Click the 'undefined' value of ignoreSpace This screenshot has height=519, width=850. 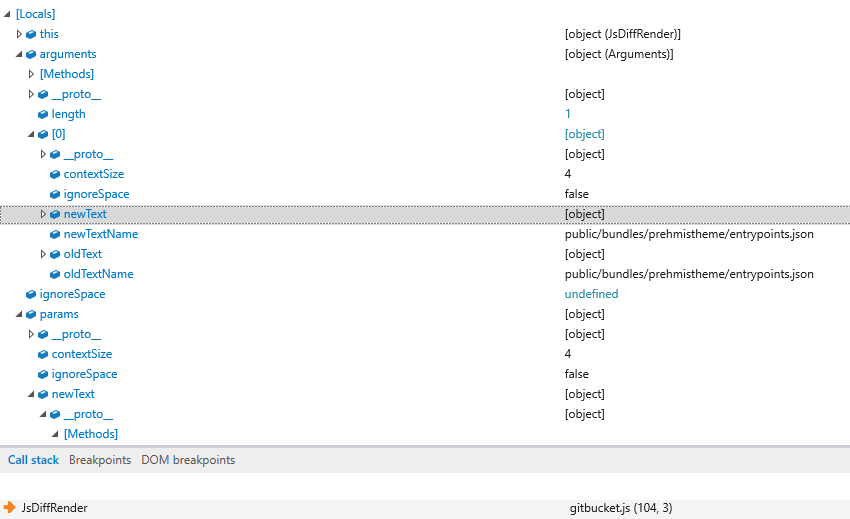click(591, 294)
